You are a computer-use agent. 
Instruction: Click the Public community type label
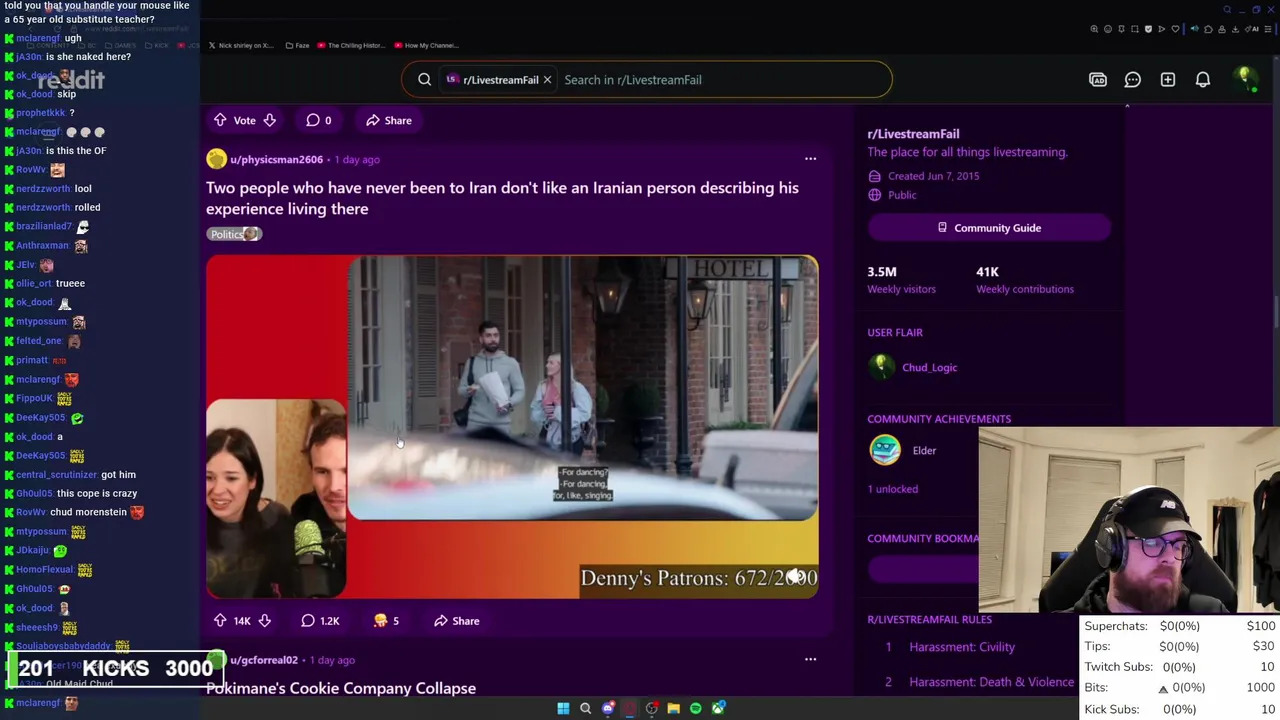pyautogui.click(x=901, y=195)
